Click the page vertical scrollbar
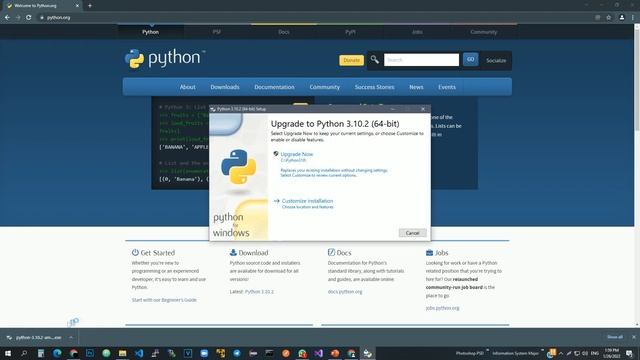The image size is (640, 360). coord(637,176)
